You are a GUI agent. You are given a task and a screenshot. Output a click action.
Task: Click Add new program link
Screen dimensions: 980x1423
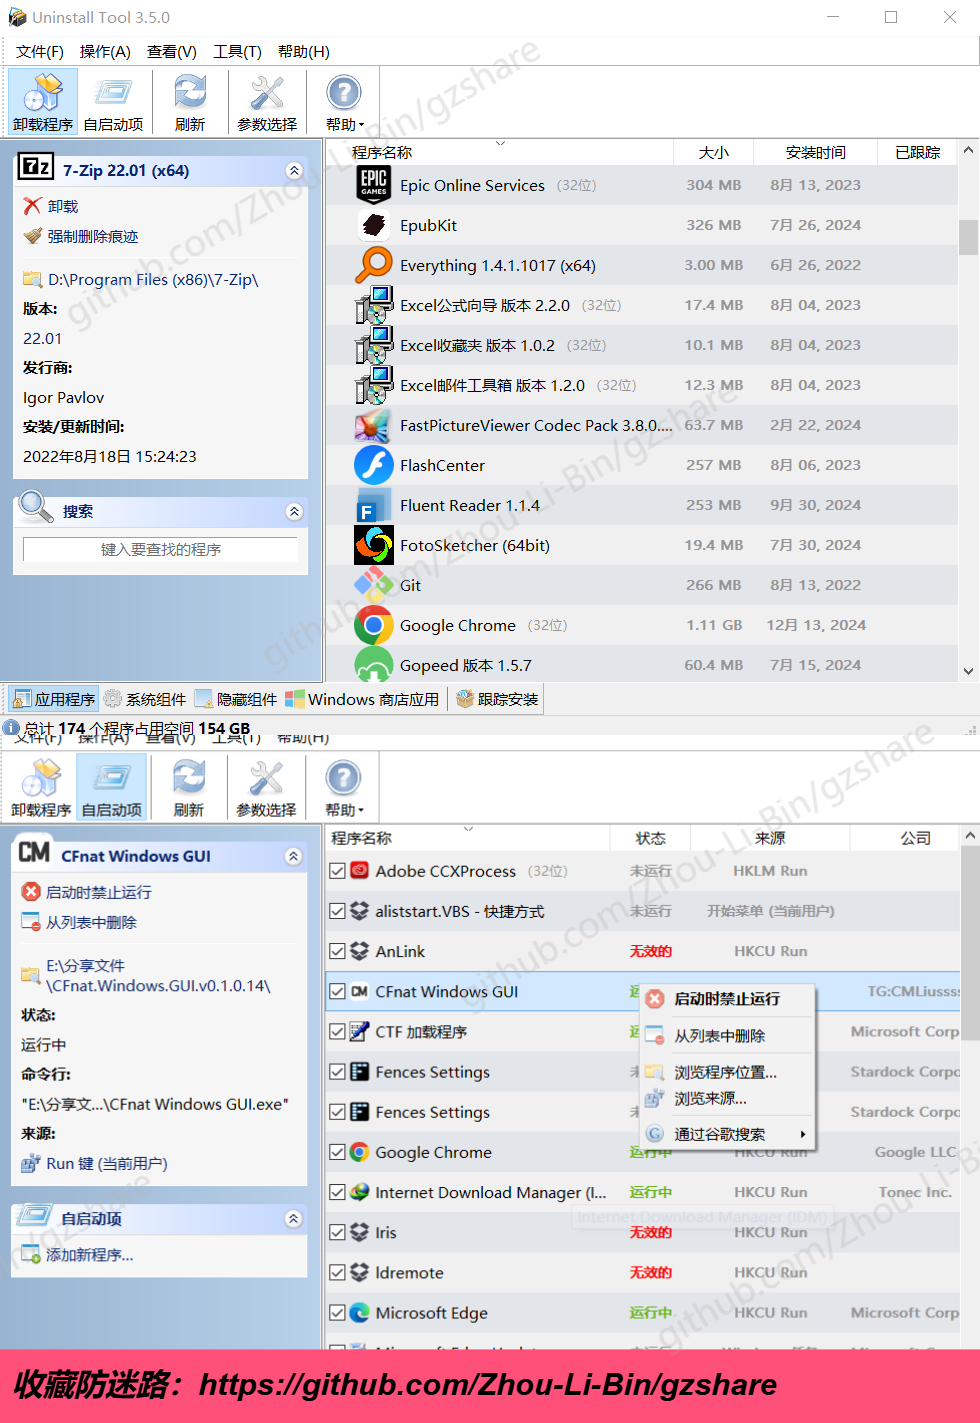pyautogui.click(x=89, y=1255)
